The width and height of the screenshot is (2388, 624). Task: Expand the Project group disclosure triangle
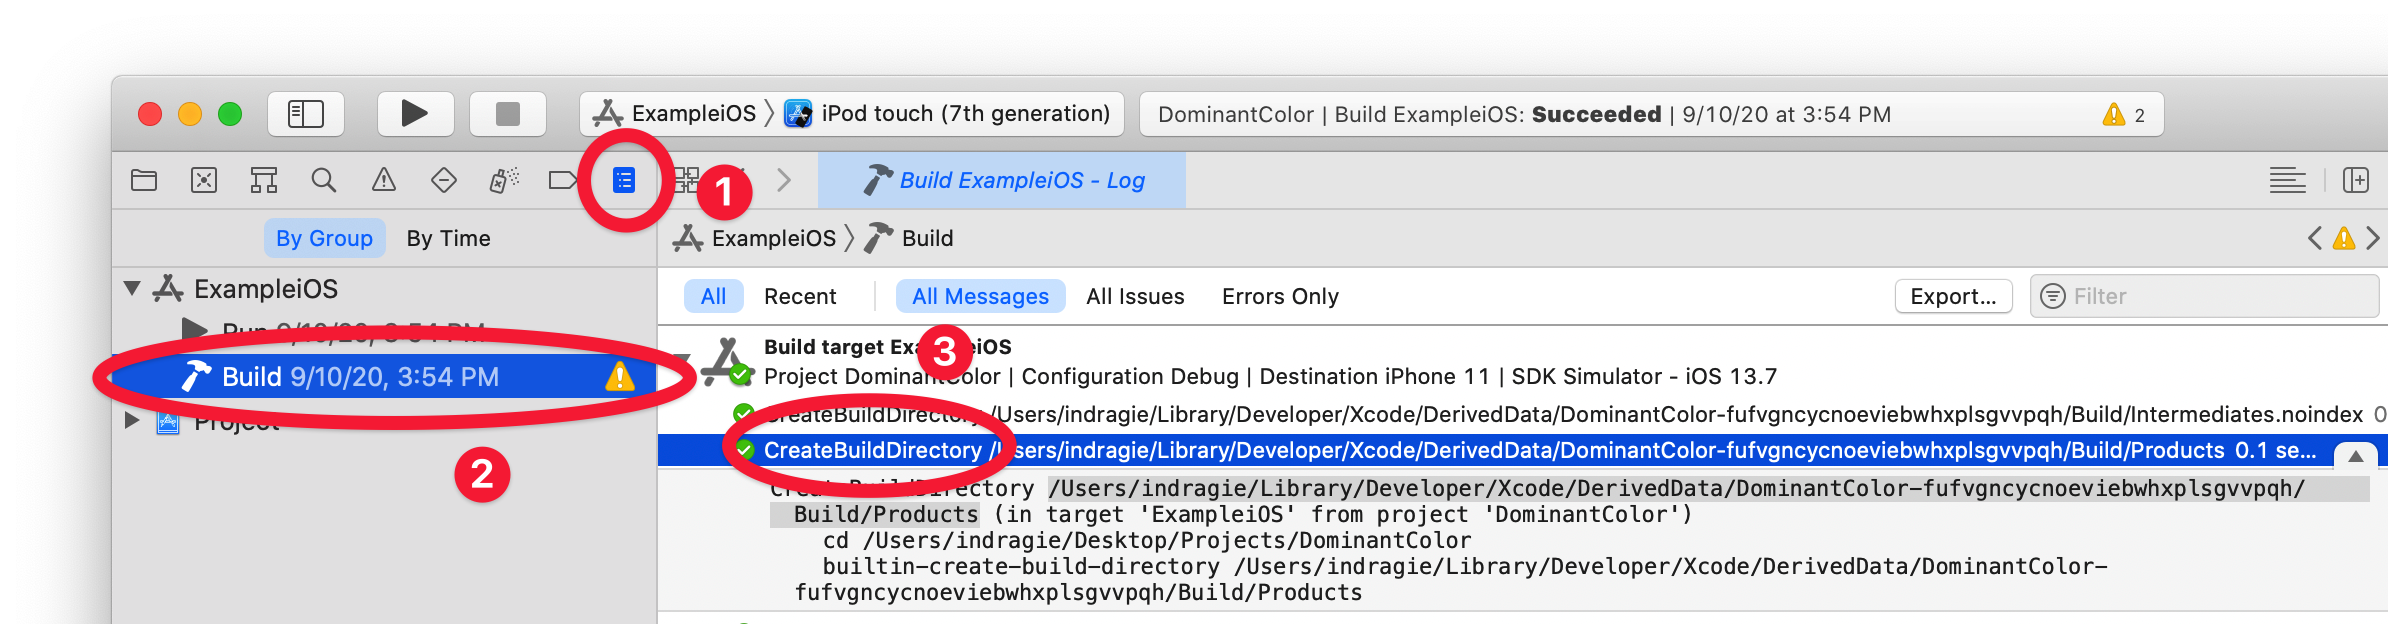(132, 420)
